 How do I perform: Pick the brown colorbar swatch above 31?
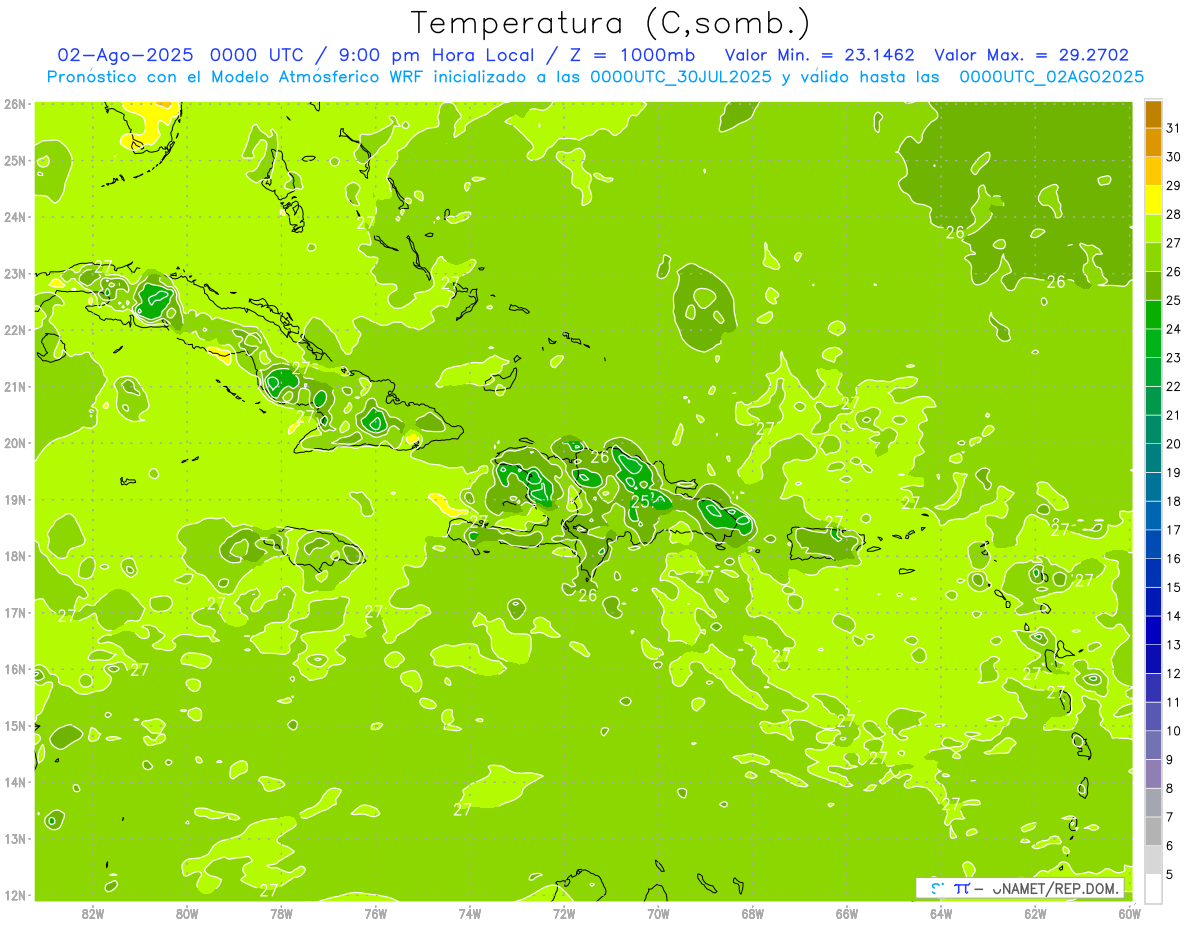[x=1153, y=114]
